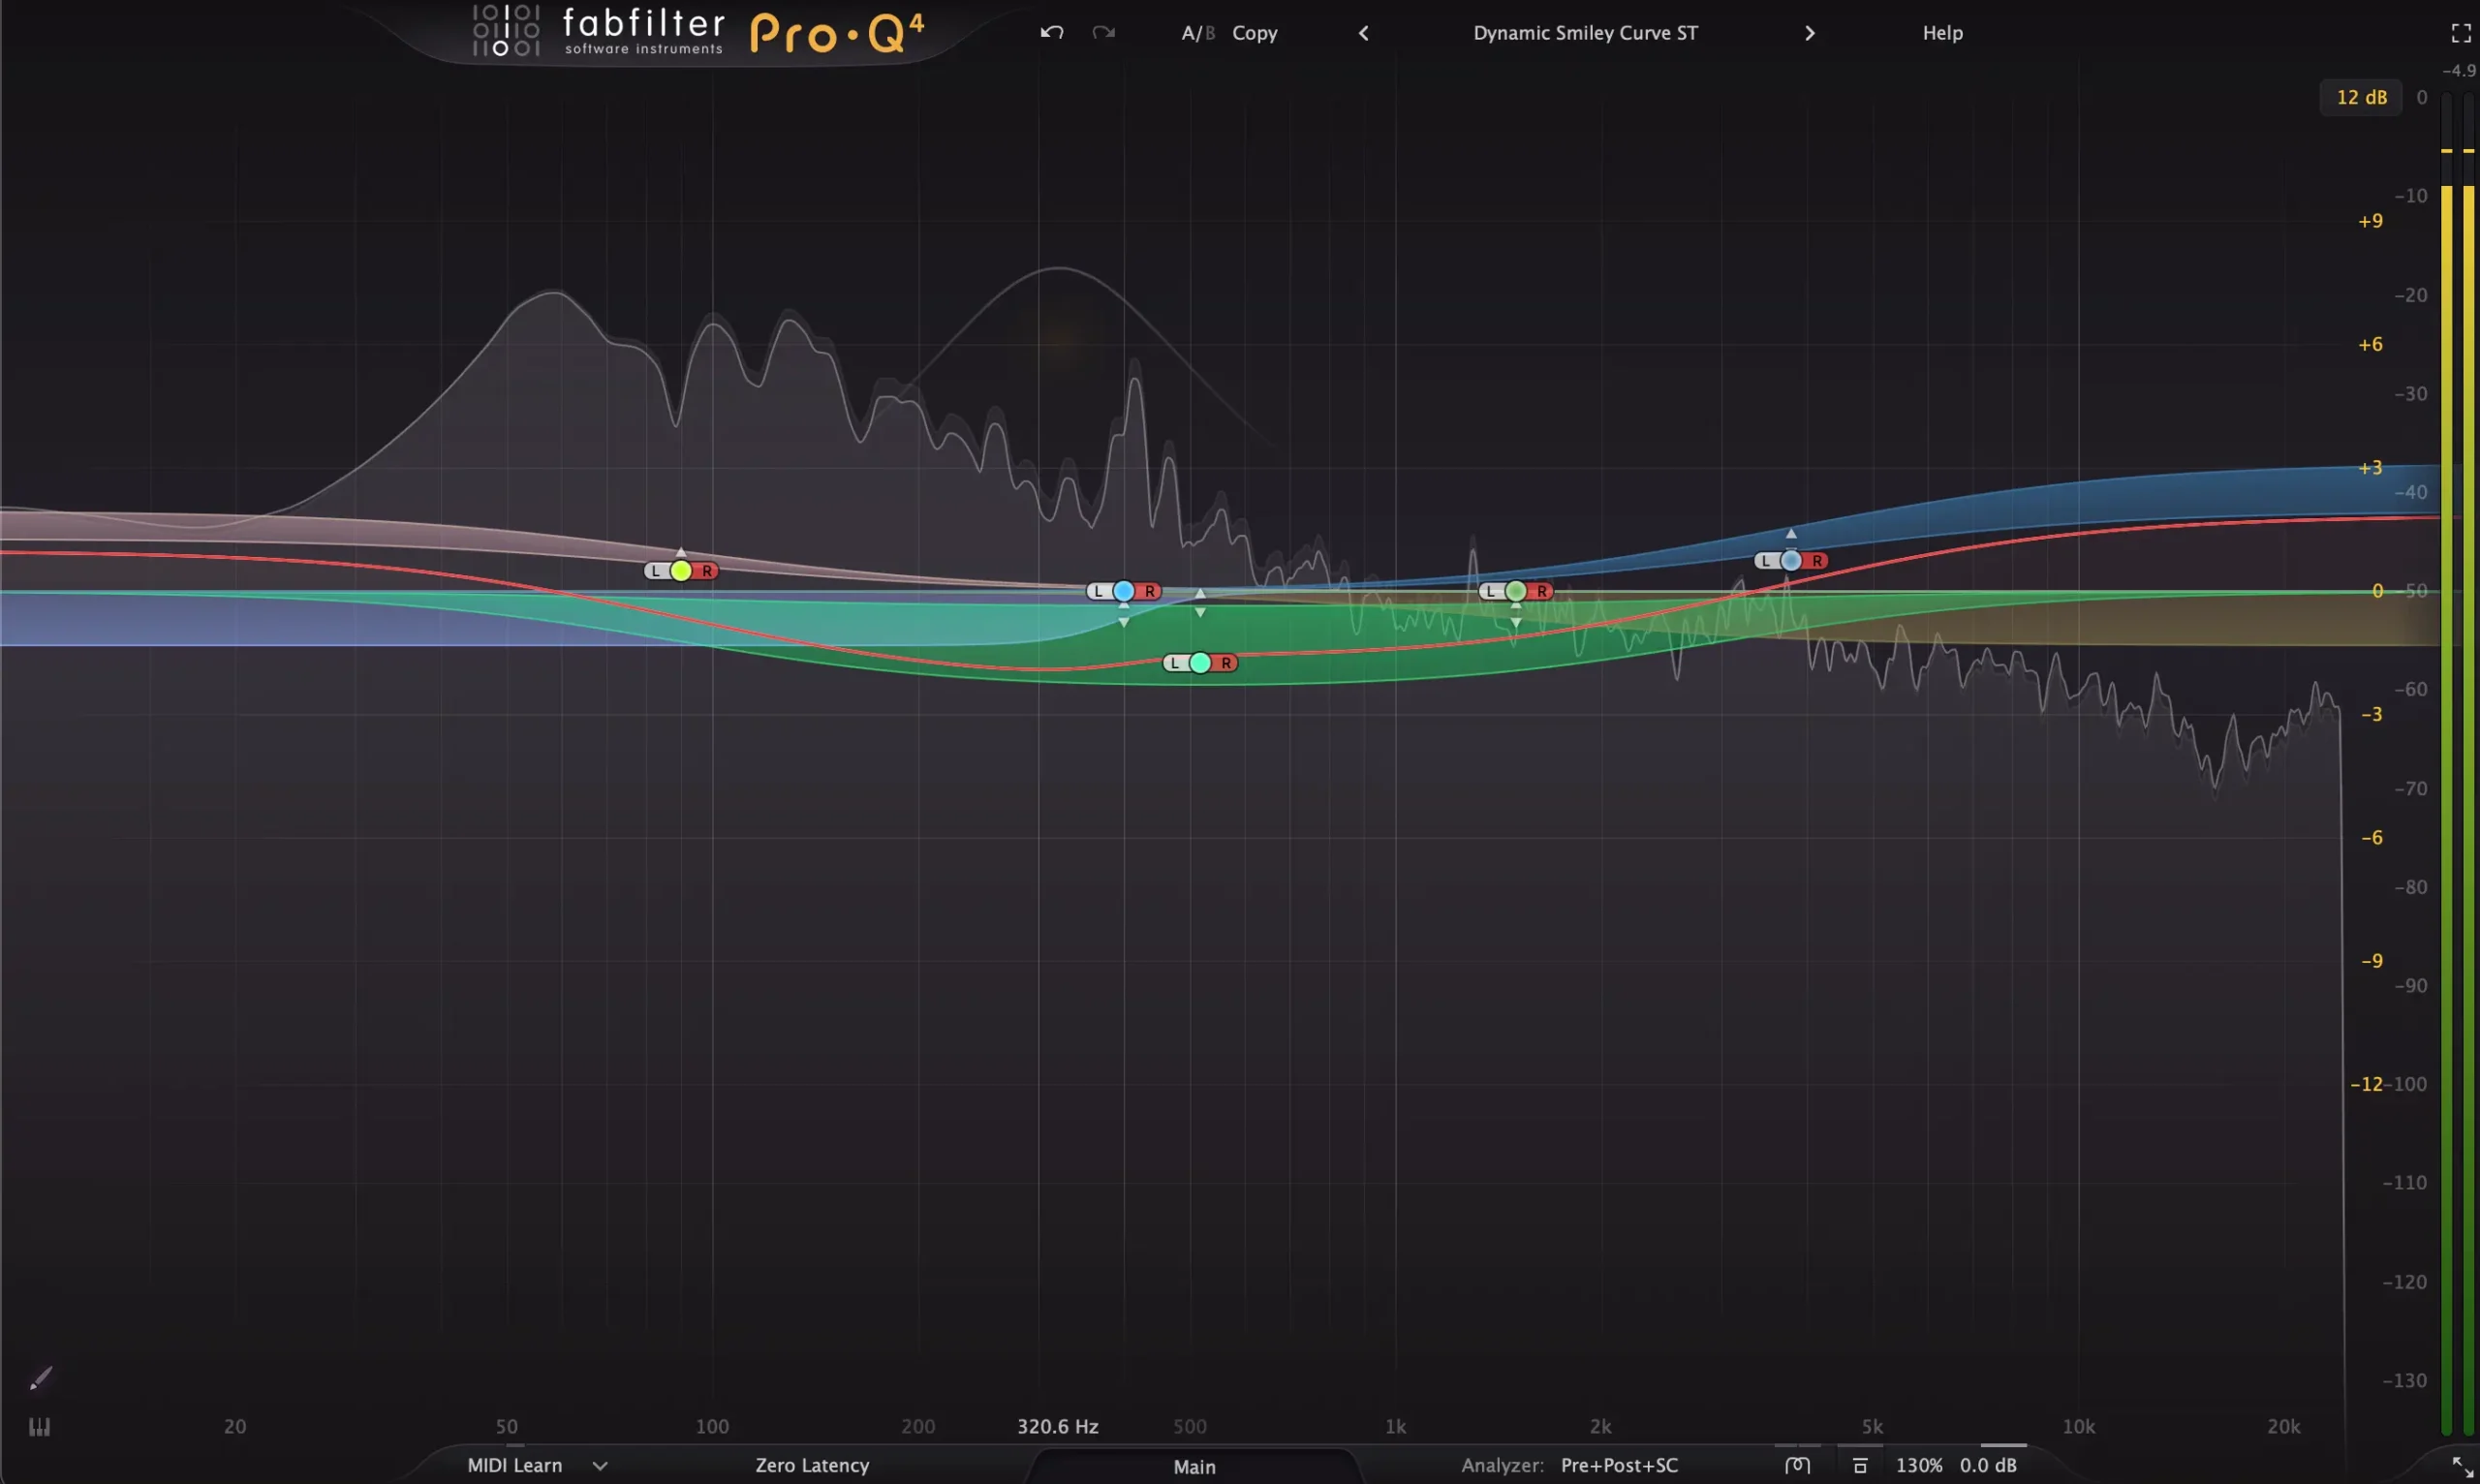Switch to the Main tab
The width and height of the screenshot is (2480, 1484).
click(x=1194, y=1466)
